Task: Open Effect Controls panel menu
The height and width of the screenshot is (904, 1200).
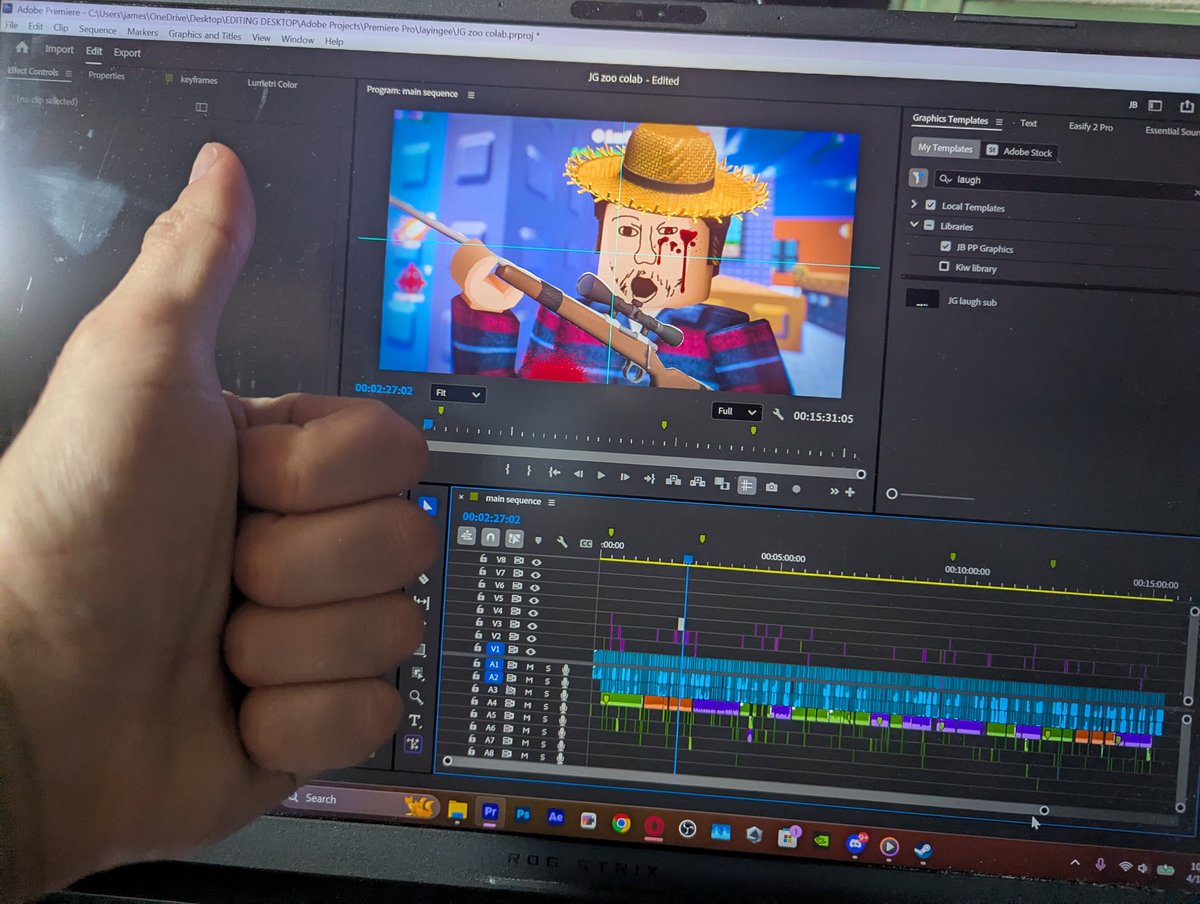Action: click(x=69, y=73)
